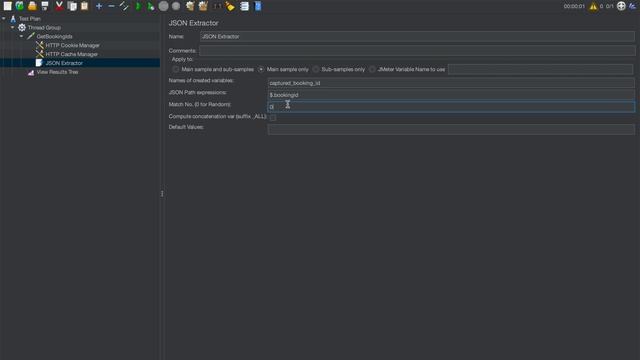Open the Function Helper dialog icon
Image resolution: width=640 pixels, height=360 pixels.
click(x=244, y=6)
